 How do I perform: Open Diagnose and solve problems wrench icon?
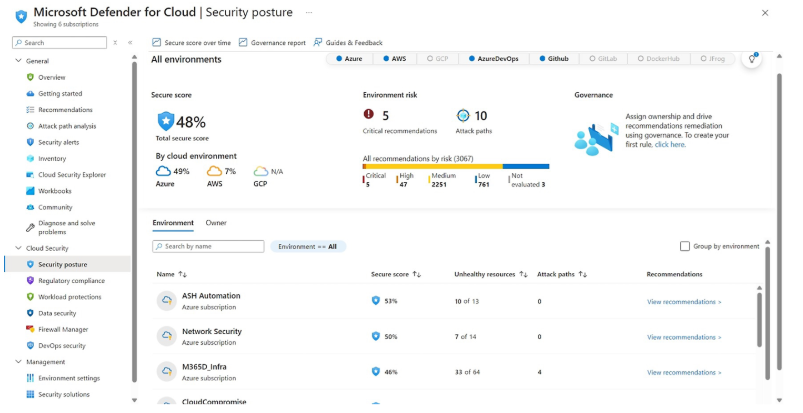click(x=30, y=228)
